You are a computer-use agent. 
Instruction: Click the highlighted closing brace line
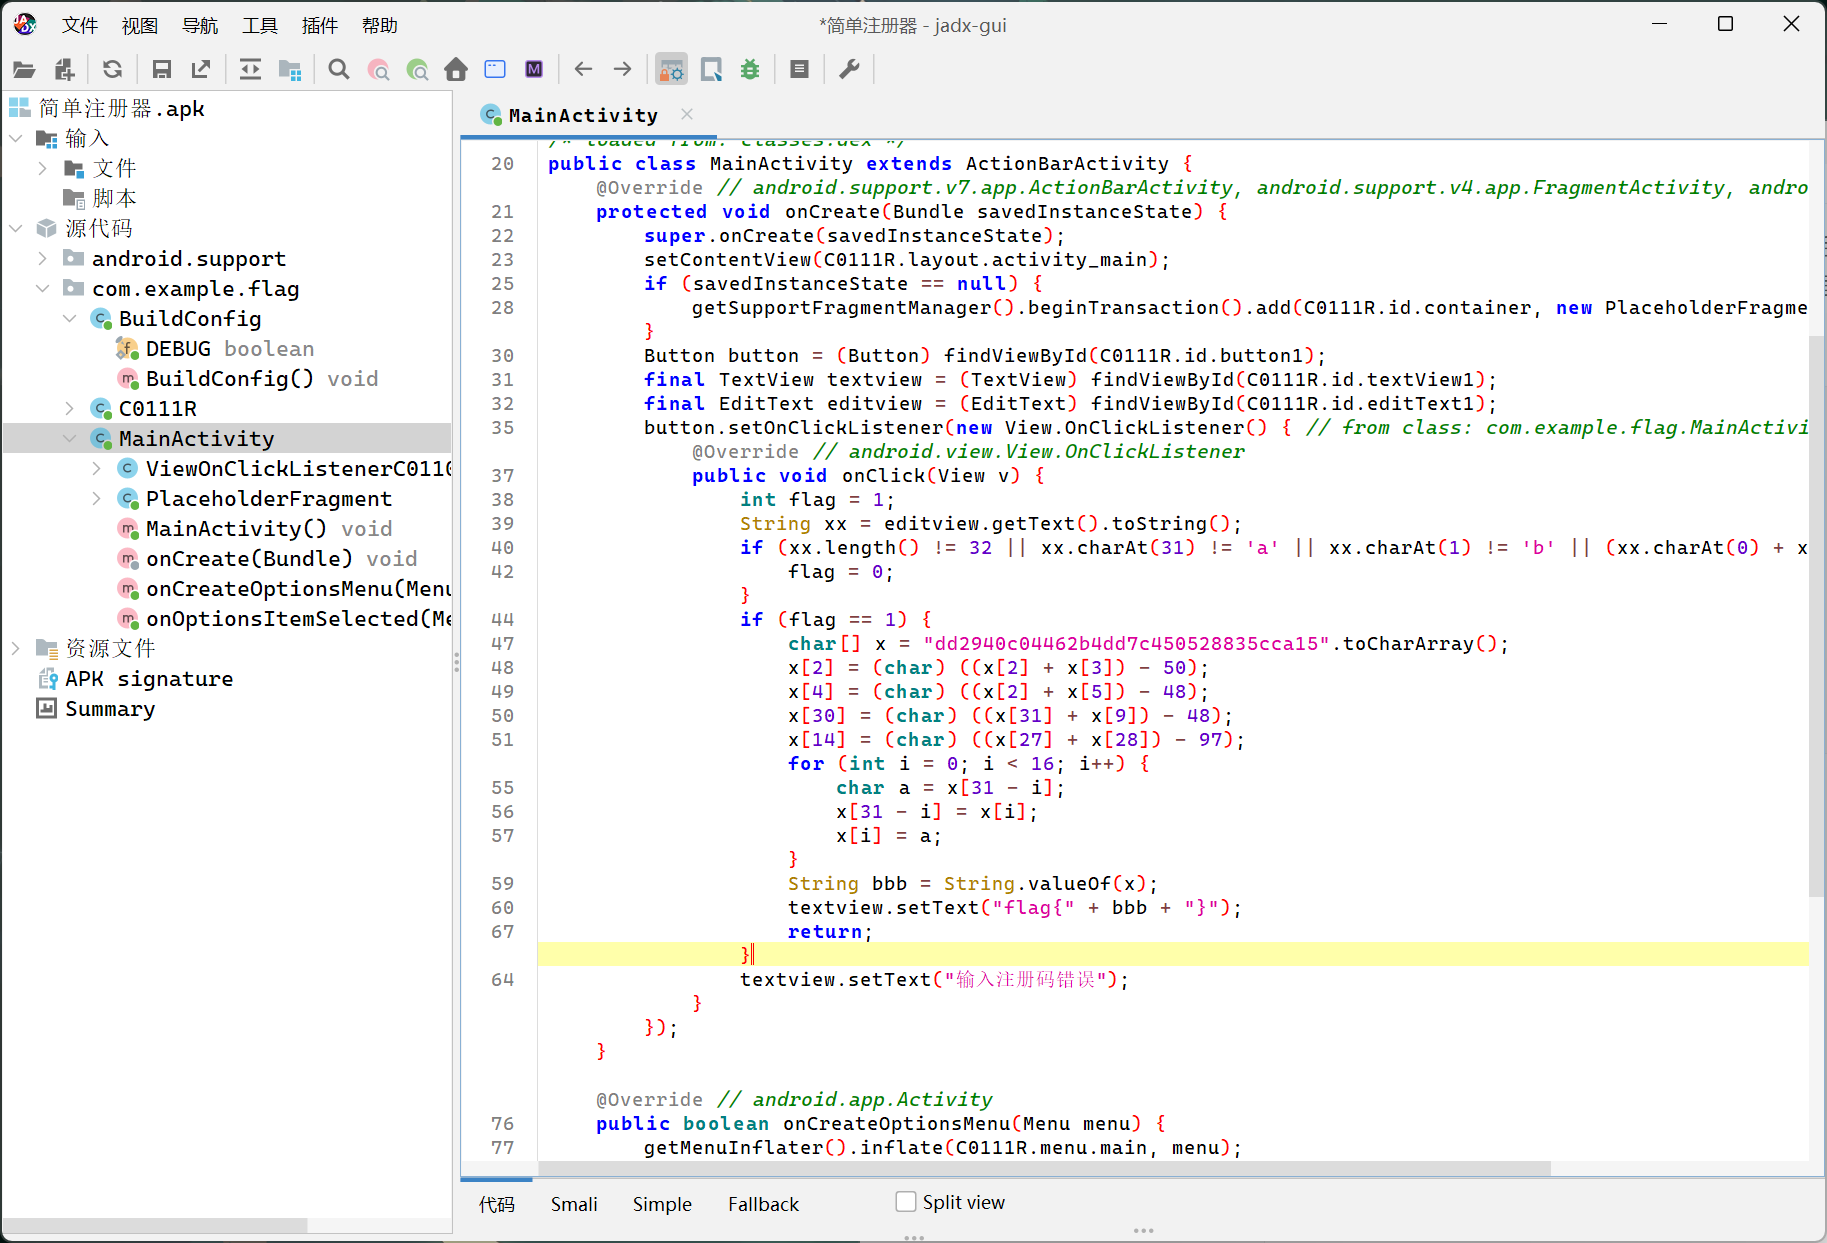[x=1173, y=955]
